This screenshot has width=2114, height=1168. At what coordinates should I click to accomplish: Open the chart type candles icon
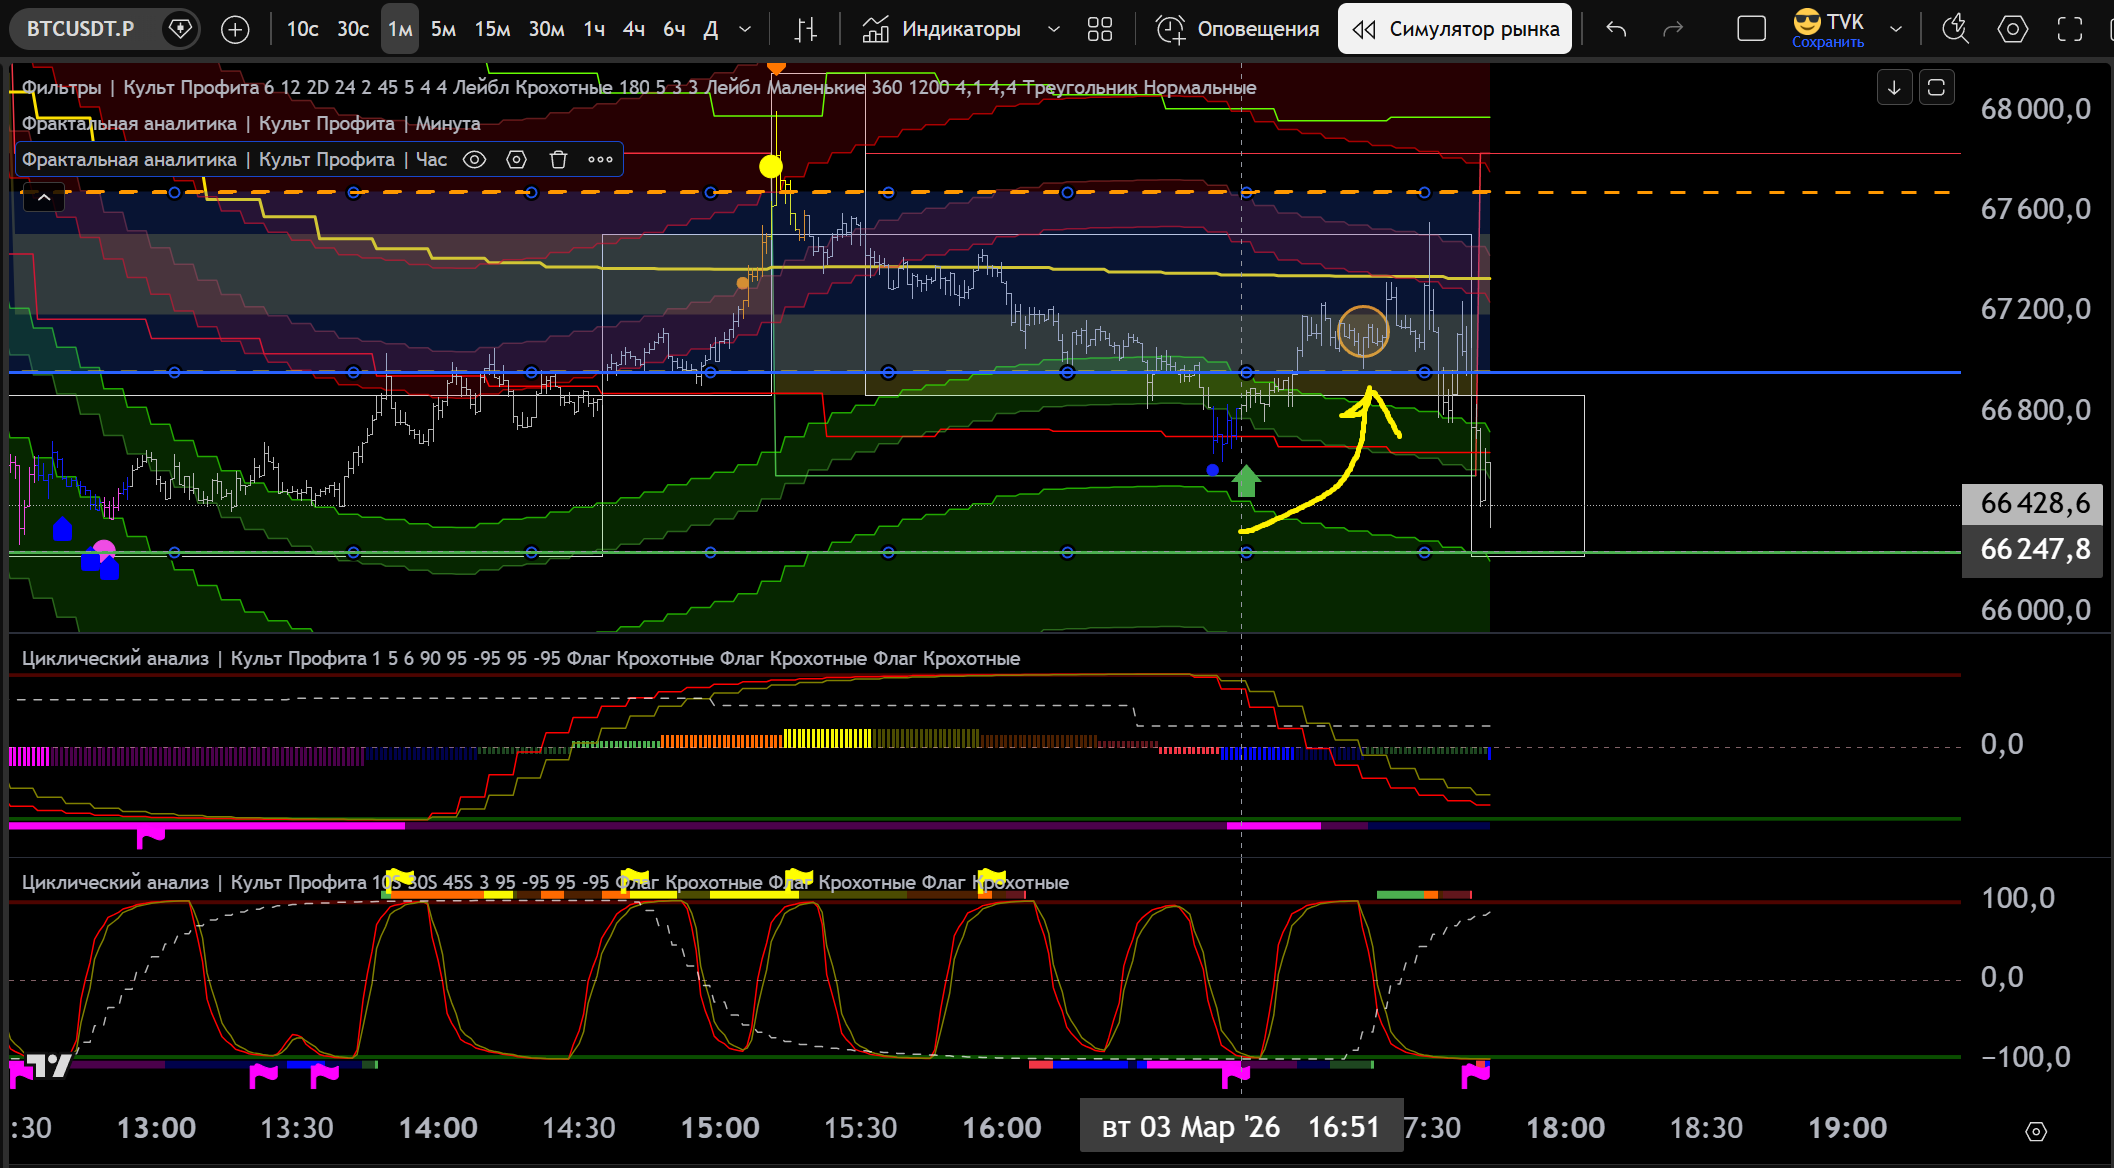(805, 30)
